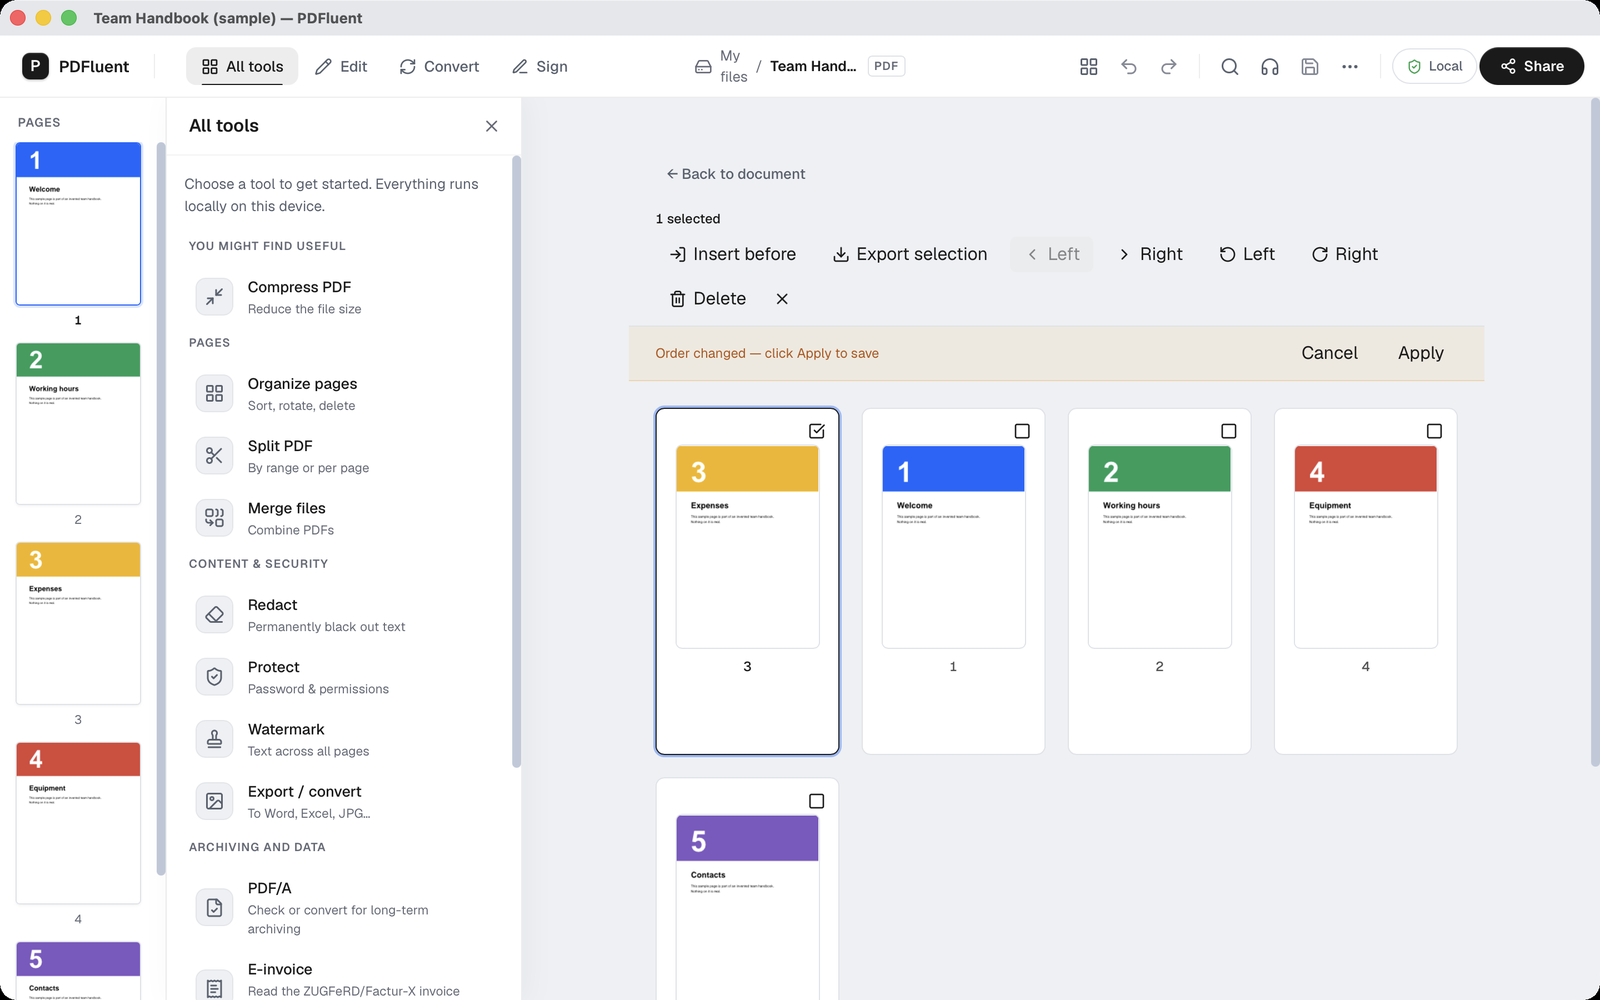This screenshot has width=1600, height=1000.
Task: Apply the page order change
Action: point(1420,353)
